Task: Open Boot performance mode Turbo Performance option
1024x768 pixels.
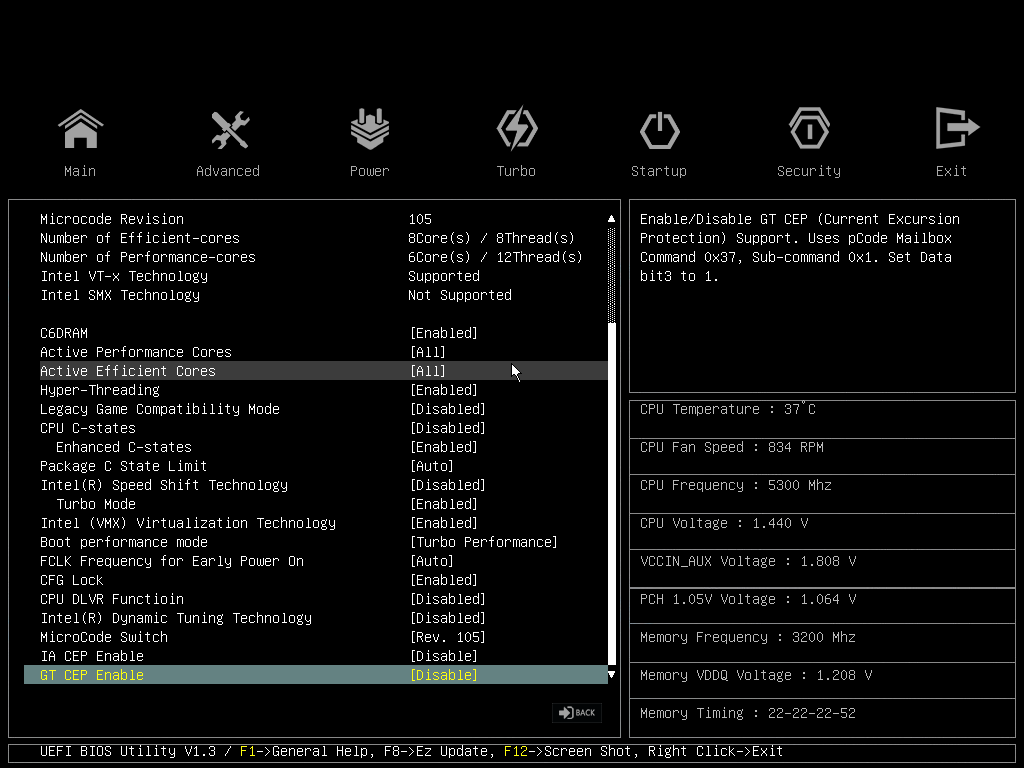Action: coord(484,542)
